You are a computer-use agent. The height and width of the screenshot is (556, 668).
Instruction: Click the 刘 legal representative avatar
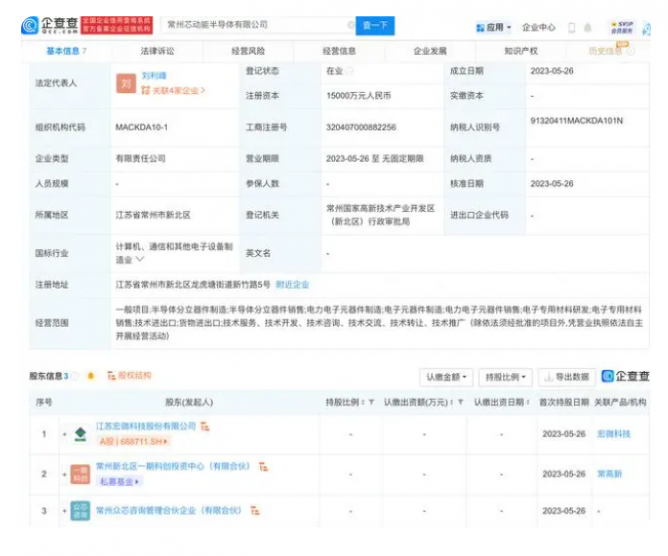click(126, 84)
